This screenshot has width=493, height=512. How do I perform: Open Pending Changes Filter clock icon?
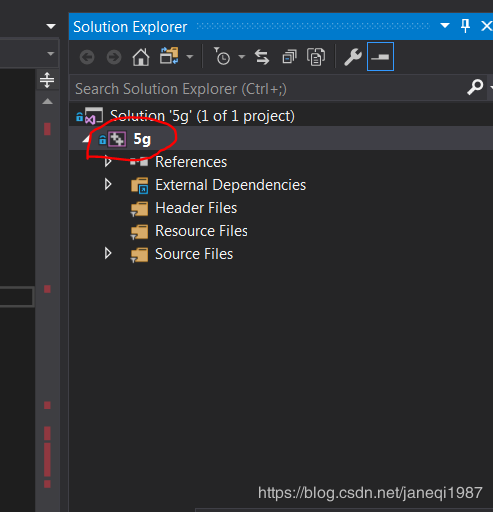pyautogui.click(x=222, y=56)
